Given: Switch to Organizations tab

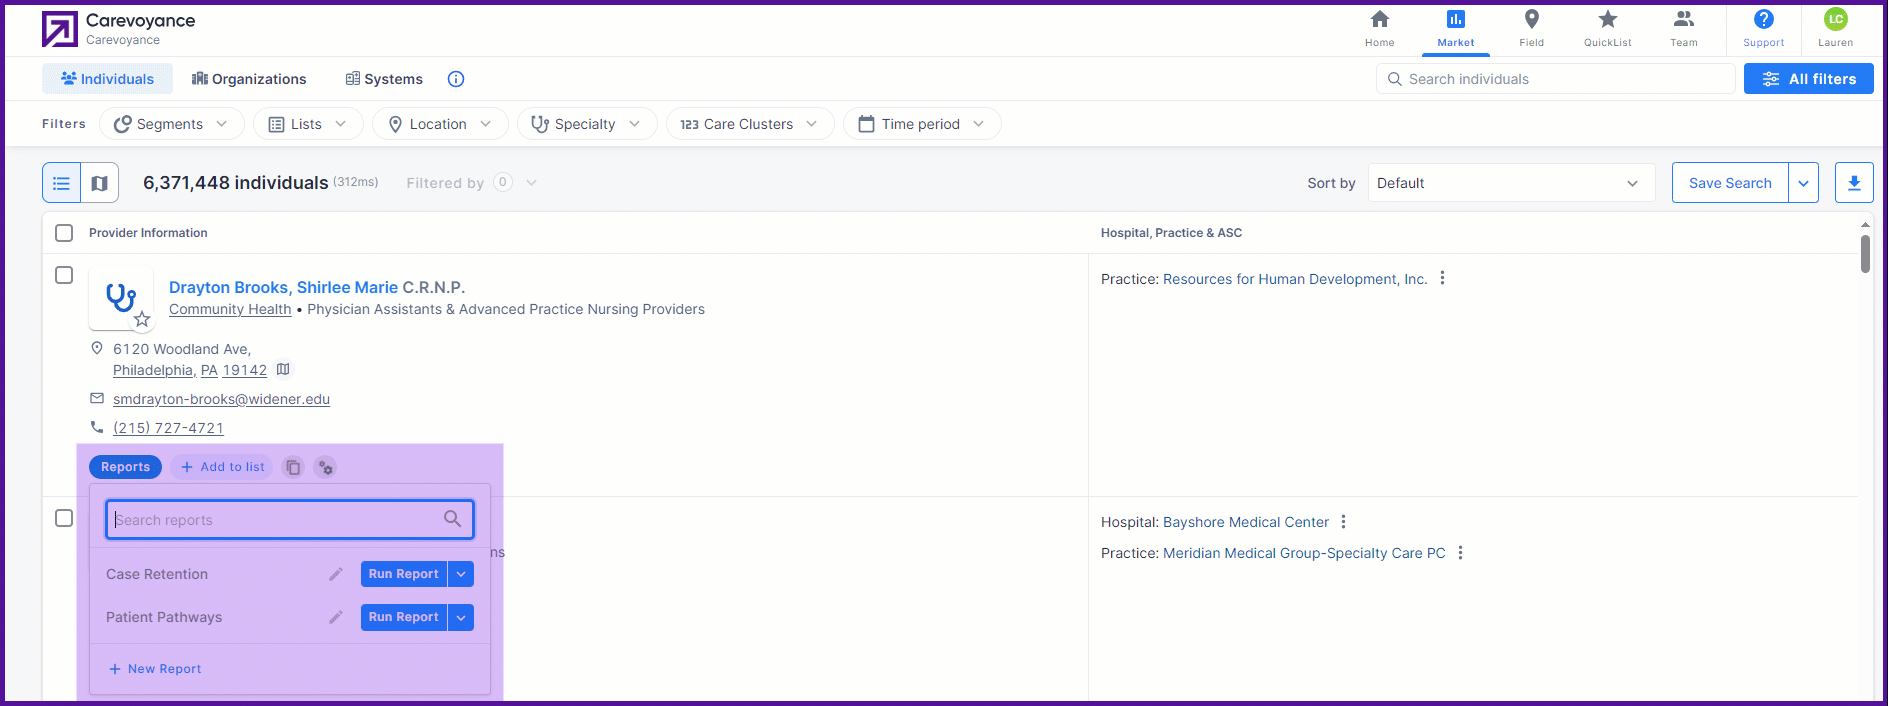Looking at the screenshot, I should [x=249, y=79].
